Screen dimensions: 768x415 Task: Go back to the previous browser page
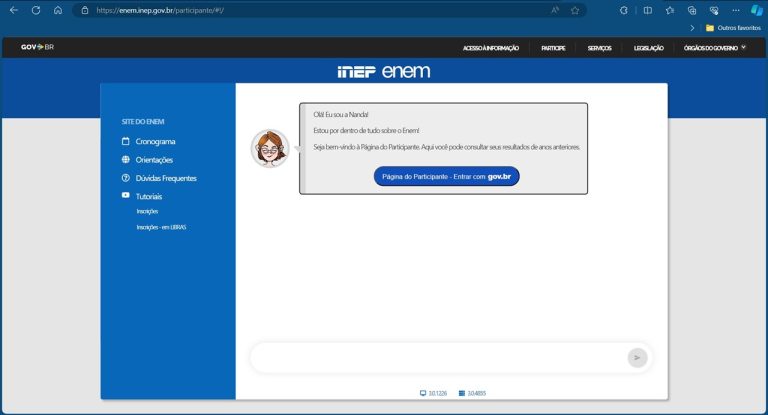(14, 10)
